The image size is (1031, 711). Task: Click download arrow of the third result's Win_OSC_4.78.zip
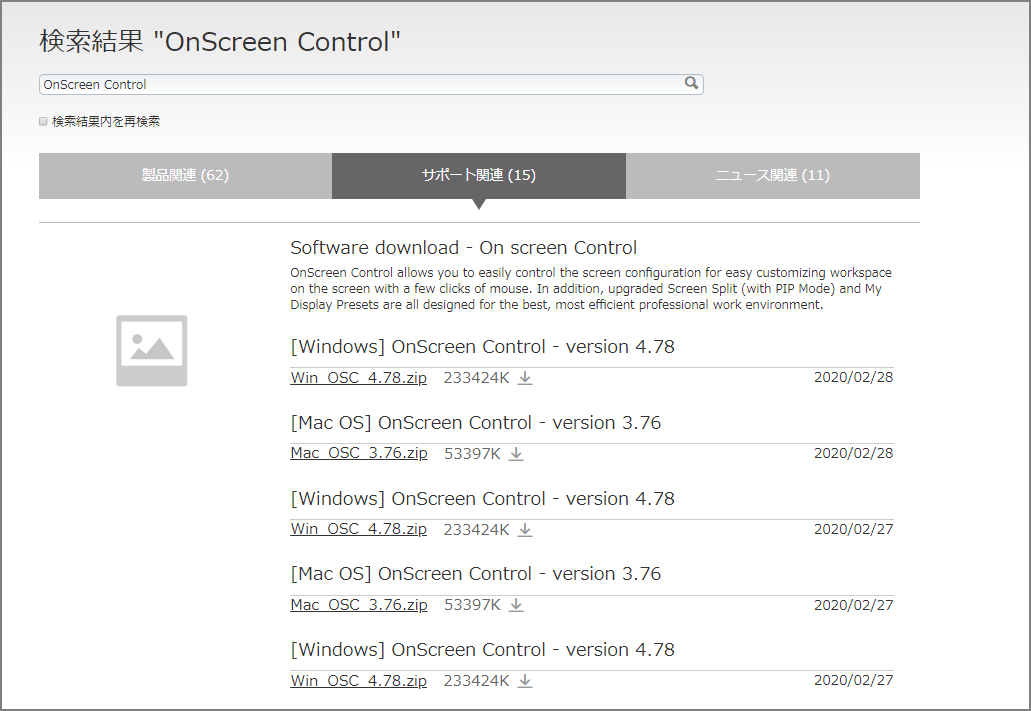525,530
